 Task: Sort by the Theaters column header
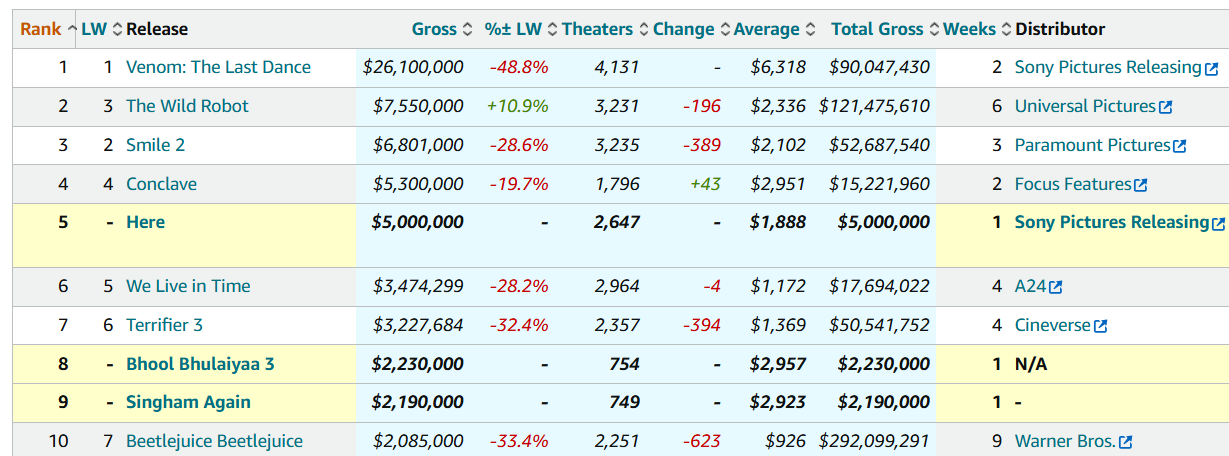(x=597, y=29)
